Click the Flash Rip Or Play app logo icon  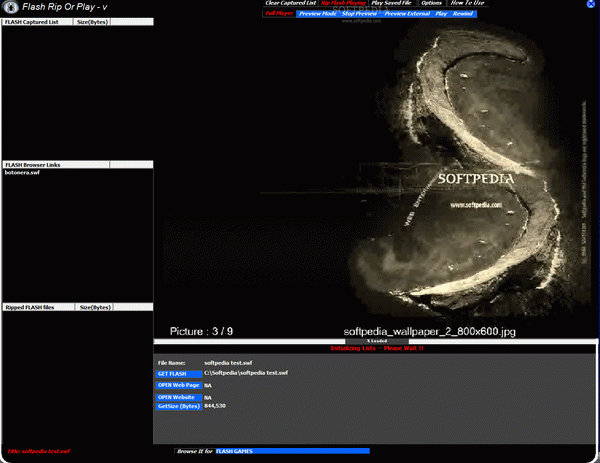pyautogui.click(x=11, y=7)
